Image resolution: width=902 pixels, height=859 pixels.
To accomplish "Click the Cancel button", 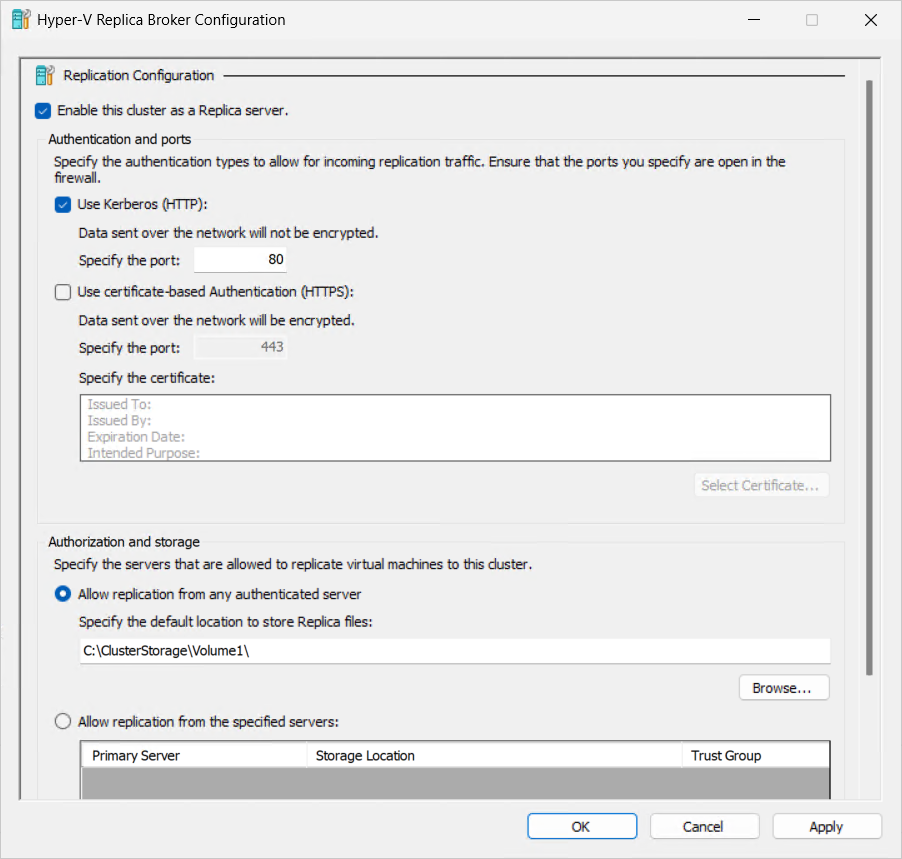I will [705, 827].
